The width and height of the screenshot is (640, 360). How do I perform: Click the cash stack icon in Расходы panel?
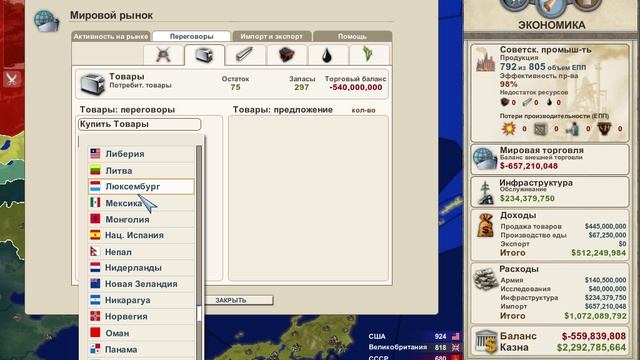click(485, 279)
